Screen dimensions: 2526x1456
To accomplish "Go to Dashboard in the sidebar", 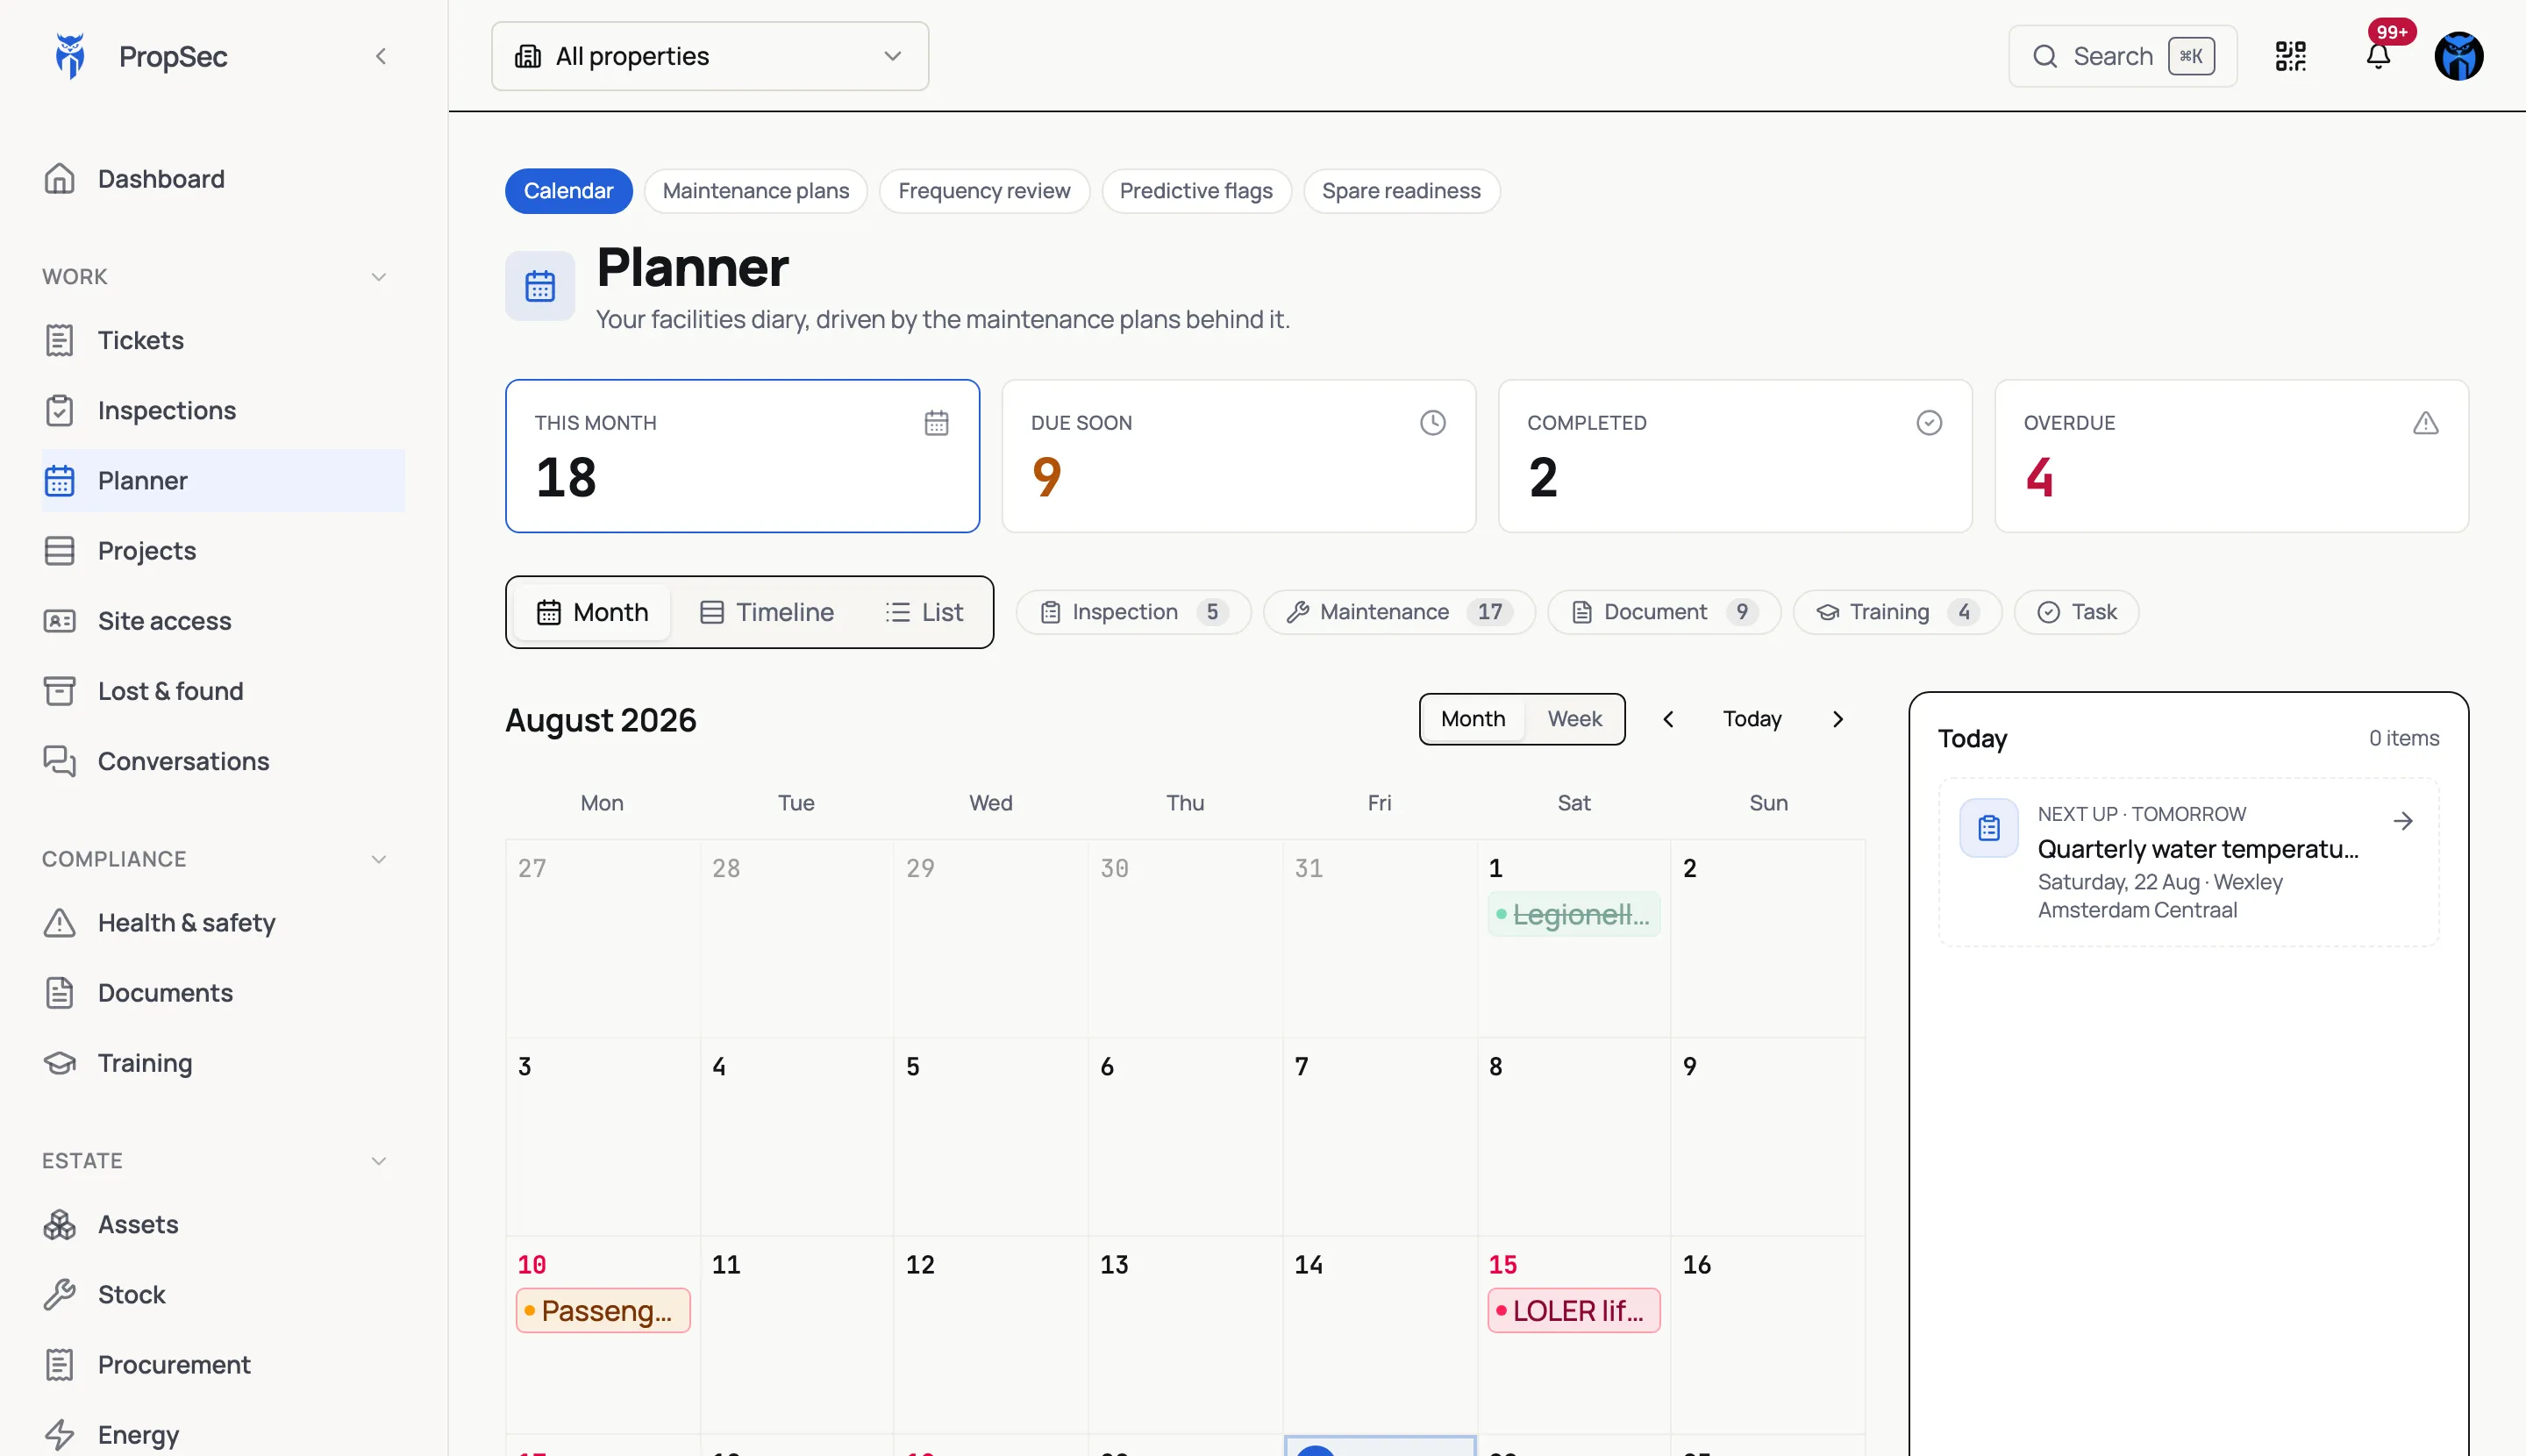I will [x=223, y=179].
